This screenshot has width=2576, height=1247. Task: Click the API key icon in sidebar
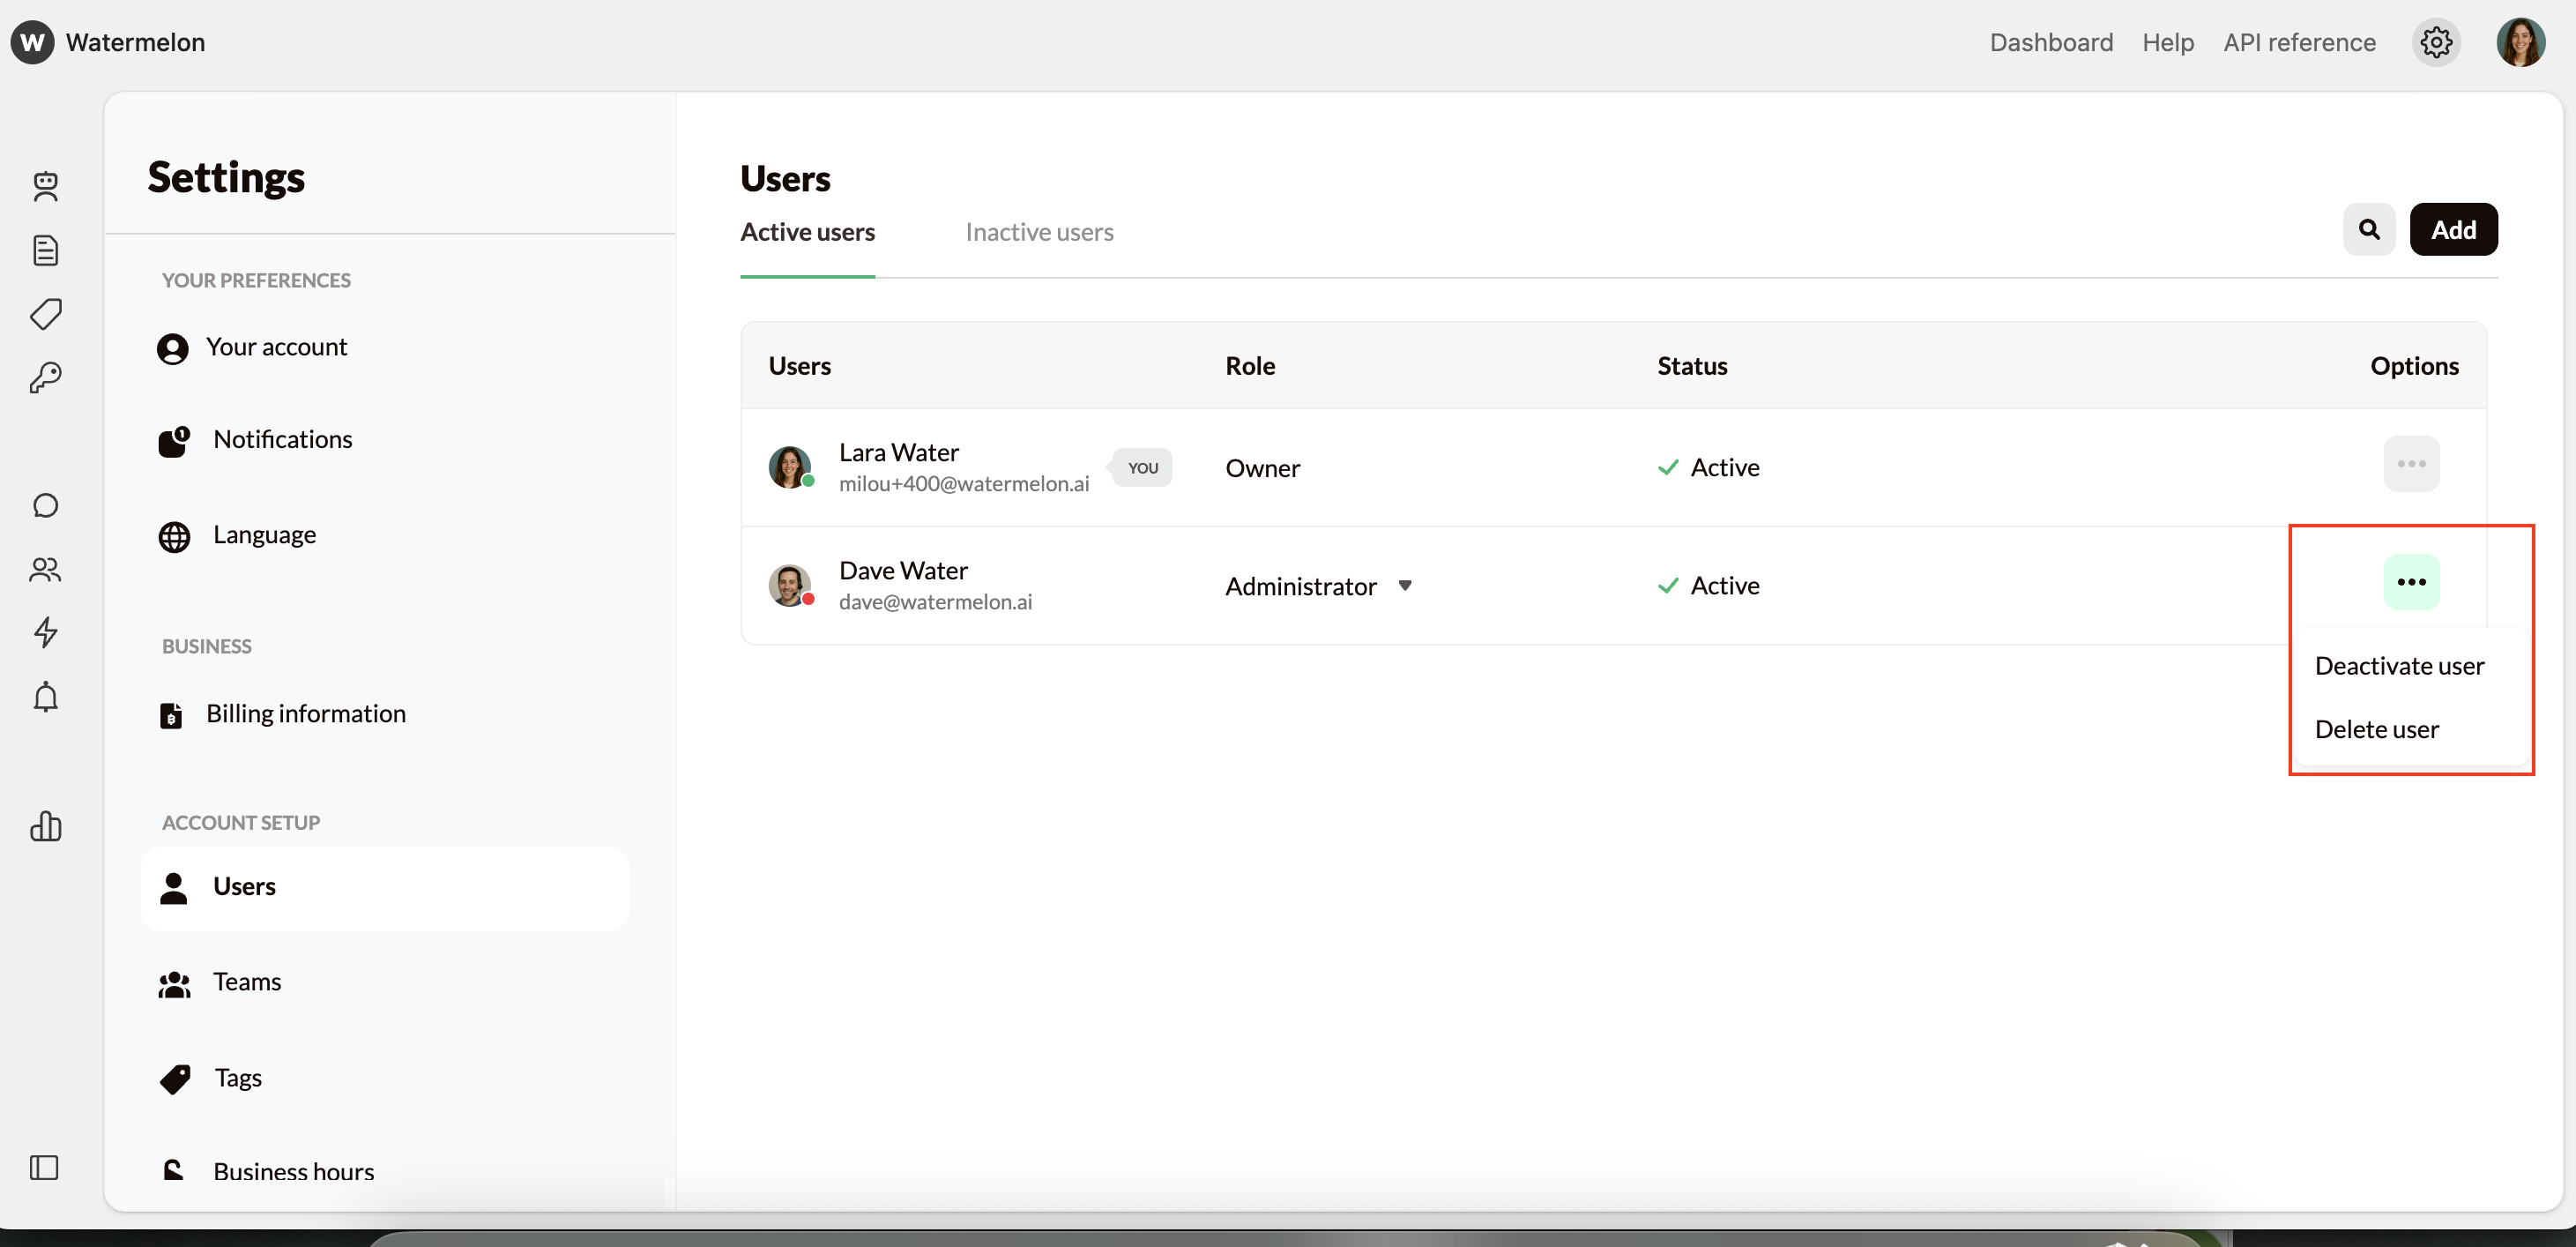(x=46, y=377)
